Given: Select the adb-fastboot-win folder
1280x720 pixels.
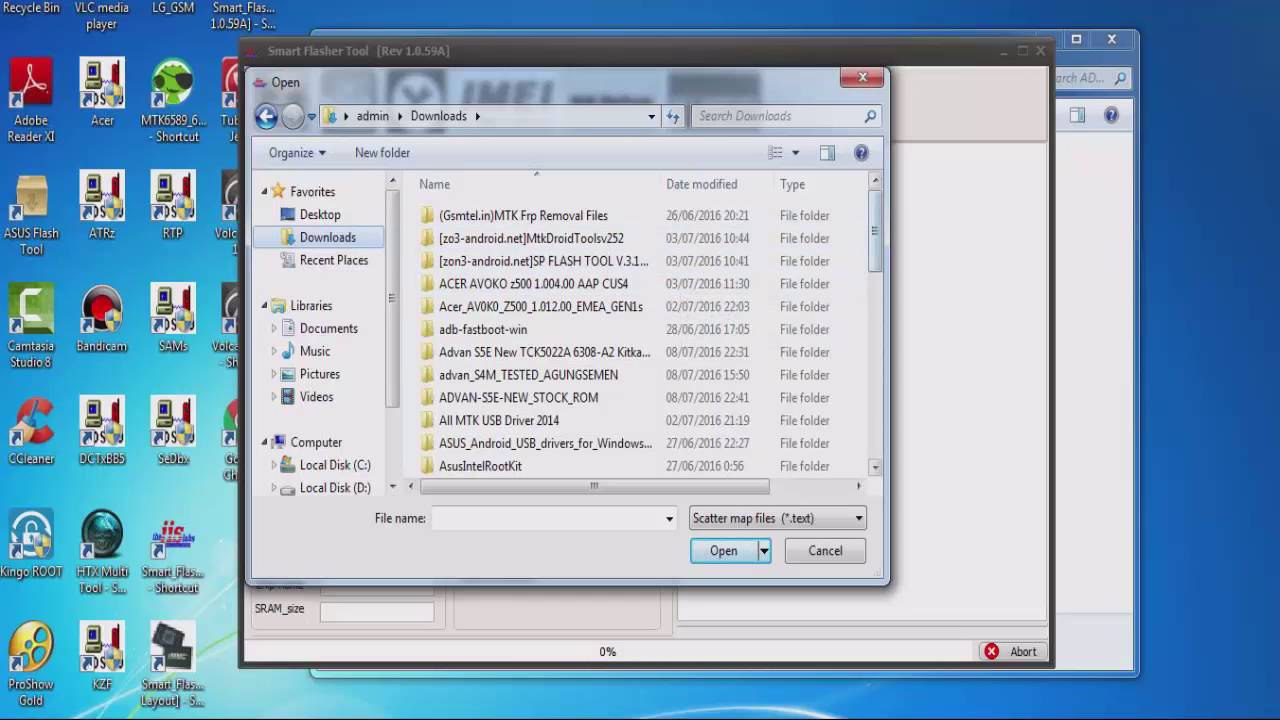Looking at the screenshot, I should [x=482, y=329].
